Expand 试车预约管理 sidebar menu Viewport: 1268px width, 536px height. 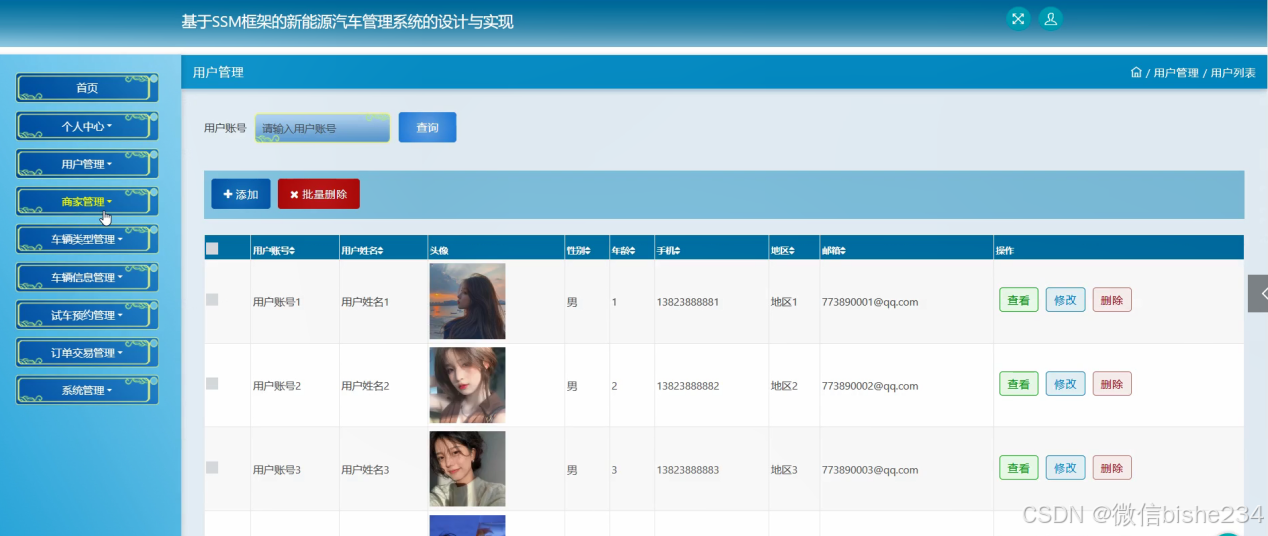pos(87,315)
